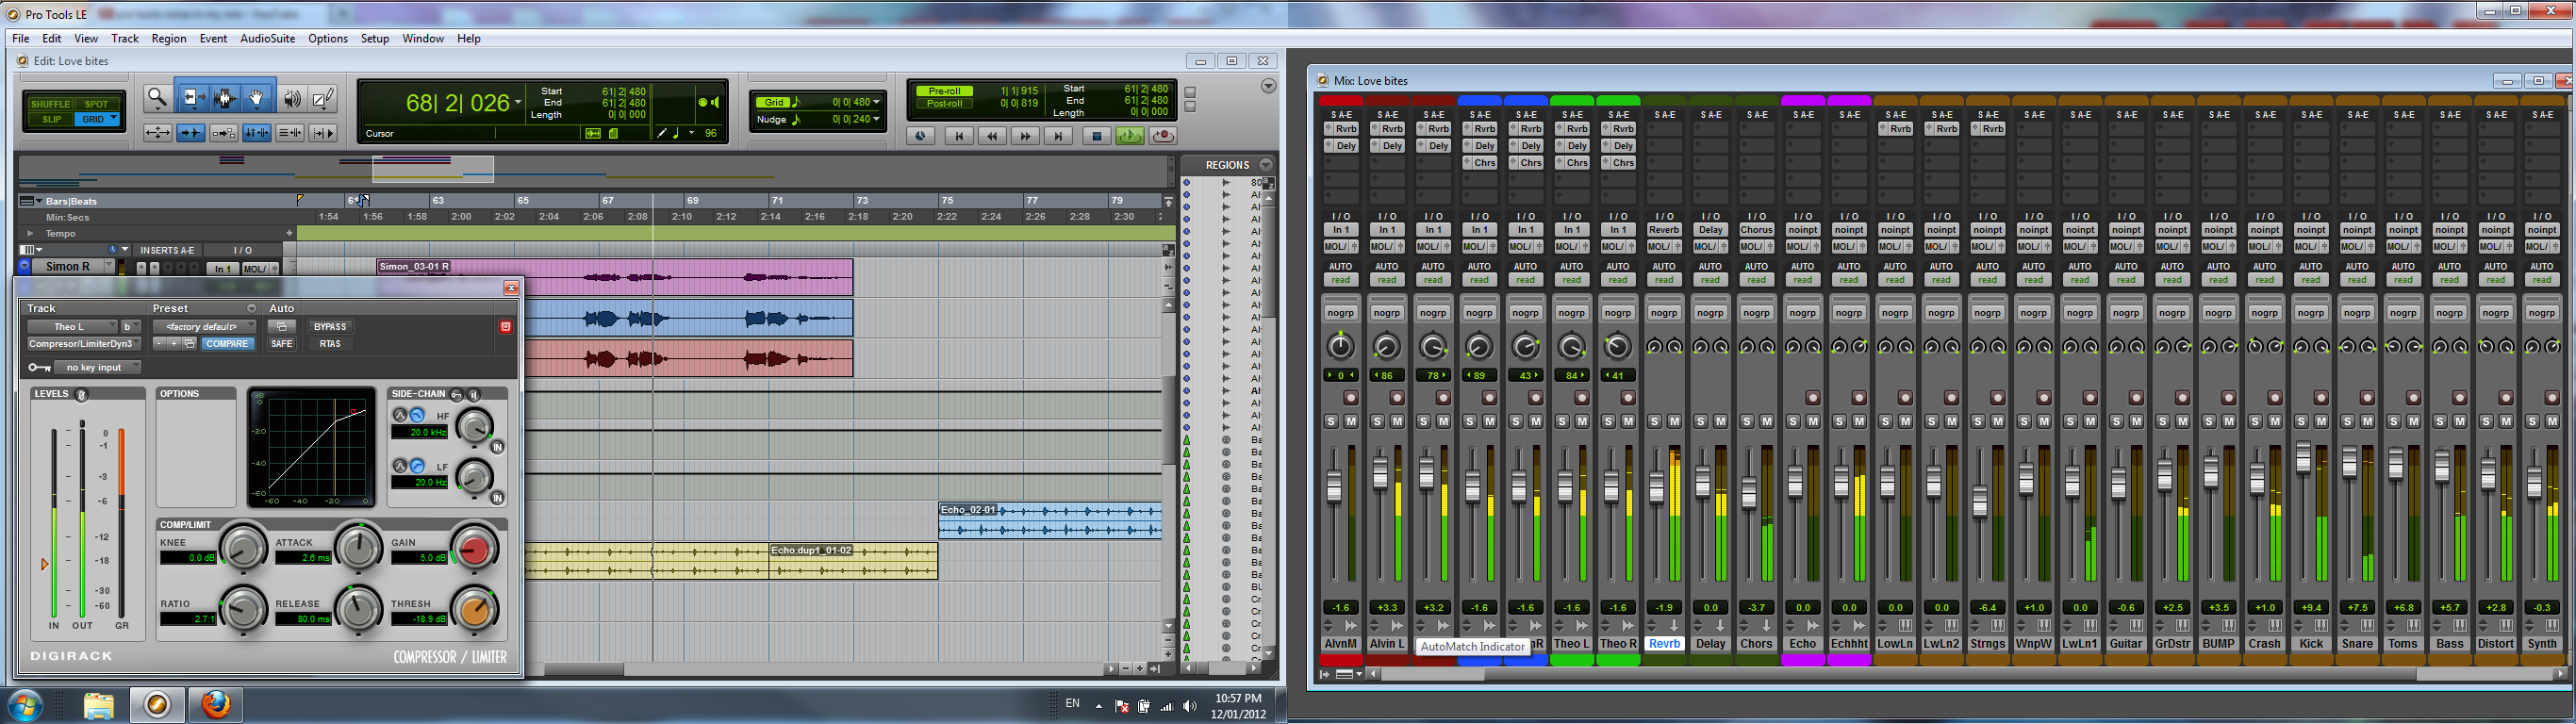Toggle the Pre-roll button
Image resolution: width=2576 pixels, height=724 pixels.
point(944,91)
